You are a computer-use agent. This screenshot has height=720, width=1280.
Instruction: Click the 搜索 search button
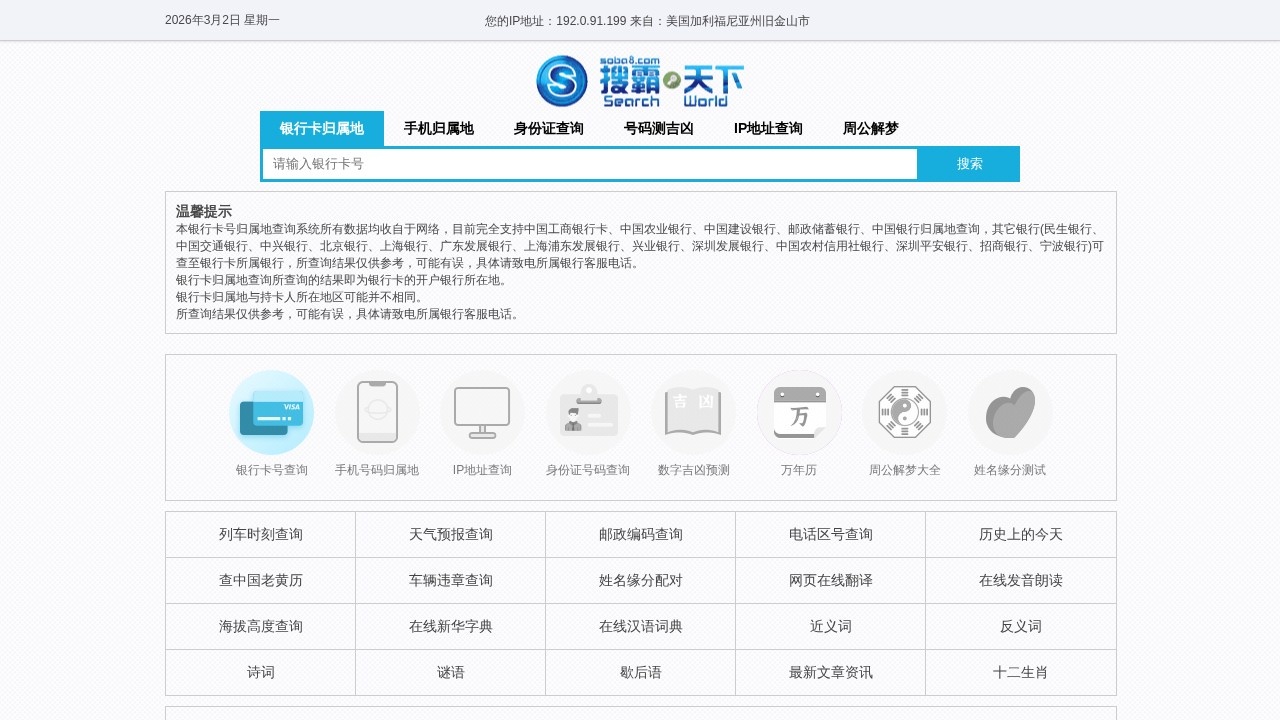[968, 163]
